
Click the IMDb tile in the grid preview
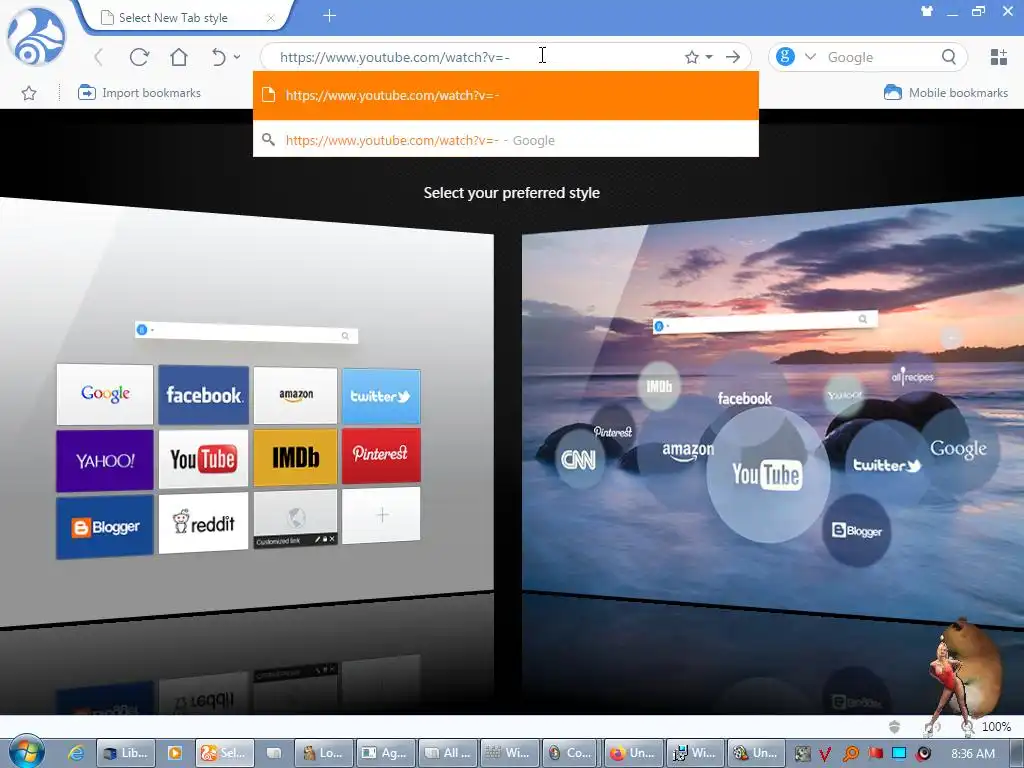tap(295, 457)
